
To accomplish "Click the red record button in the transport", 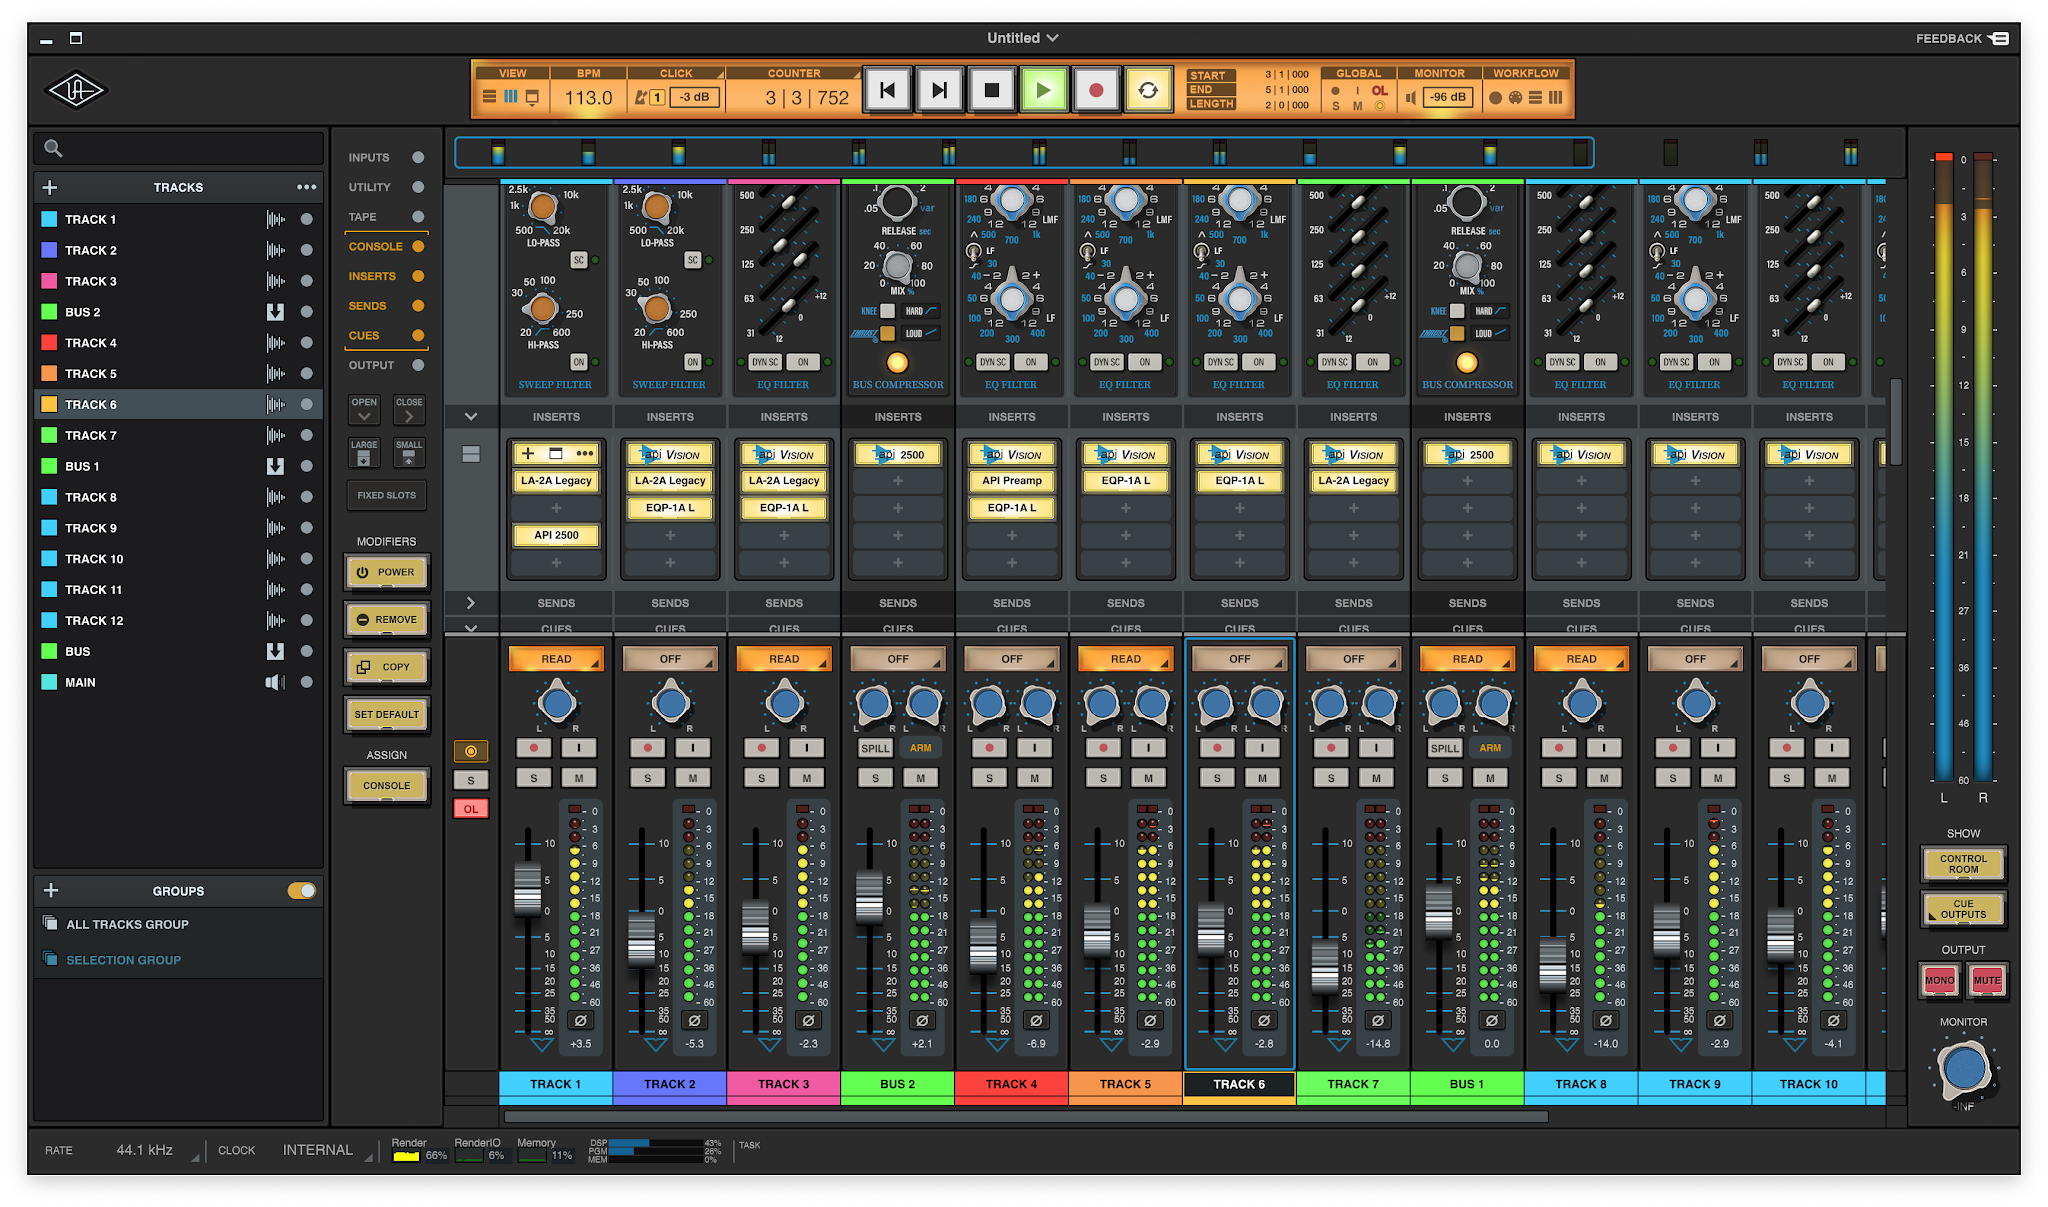I will [1096, 91].
